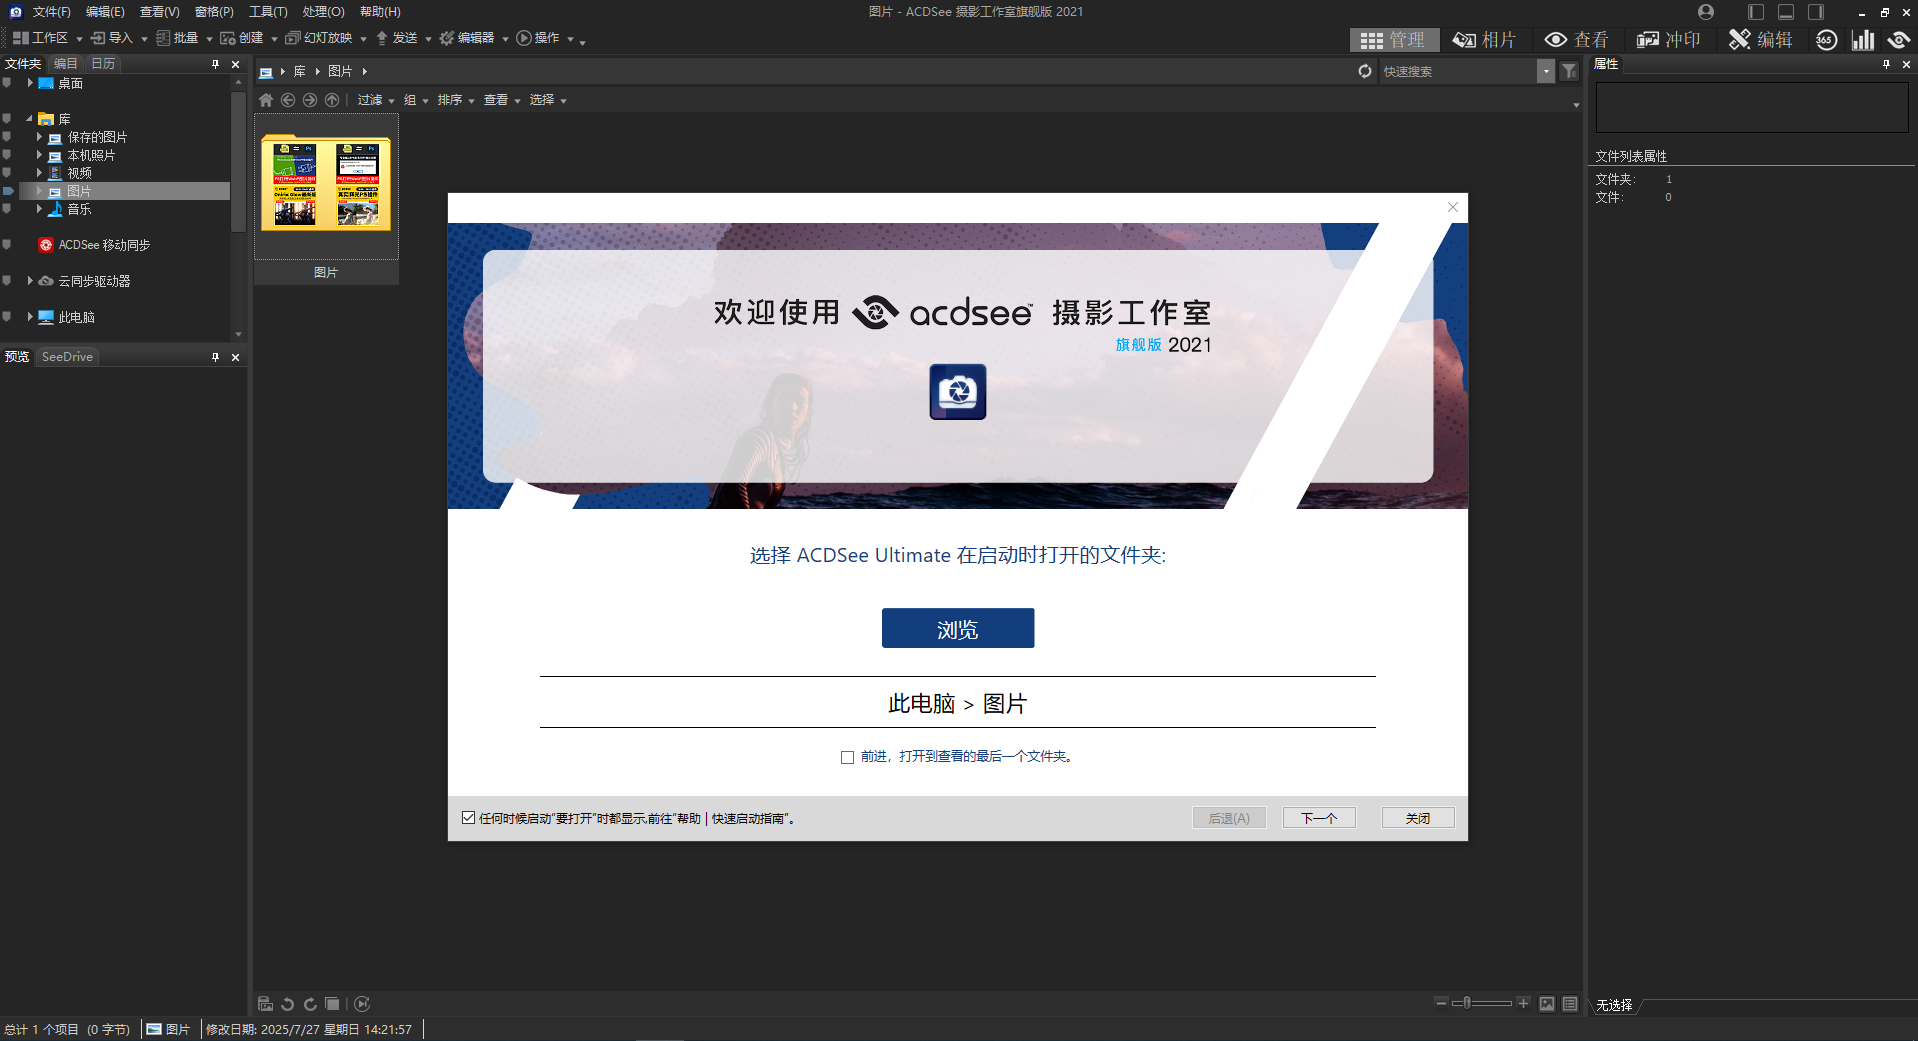Click the user account profile icon
The height and width of the screenshot is (1041, 1918).
click(x=1706, y=12)
